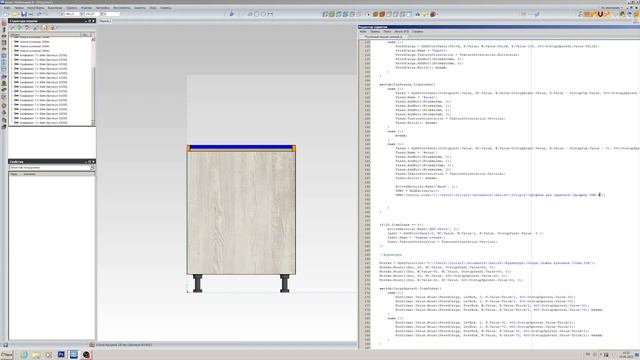Viewport: 640px width, 360px height.
Task: Open Photoshop from the taskbar
Action: tap(61, 355)
